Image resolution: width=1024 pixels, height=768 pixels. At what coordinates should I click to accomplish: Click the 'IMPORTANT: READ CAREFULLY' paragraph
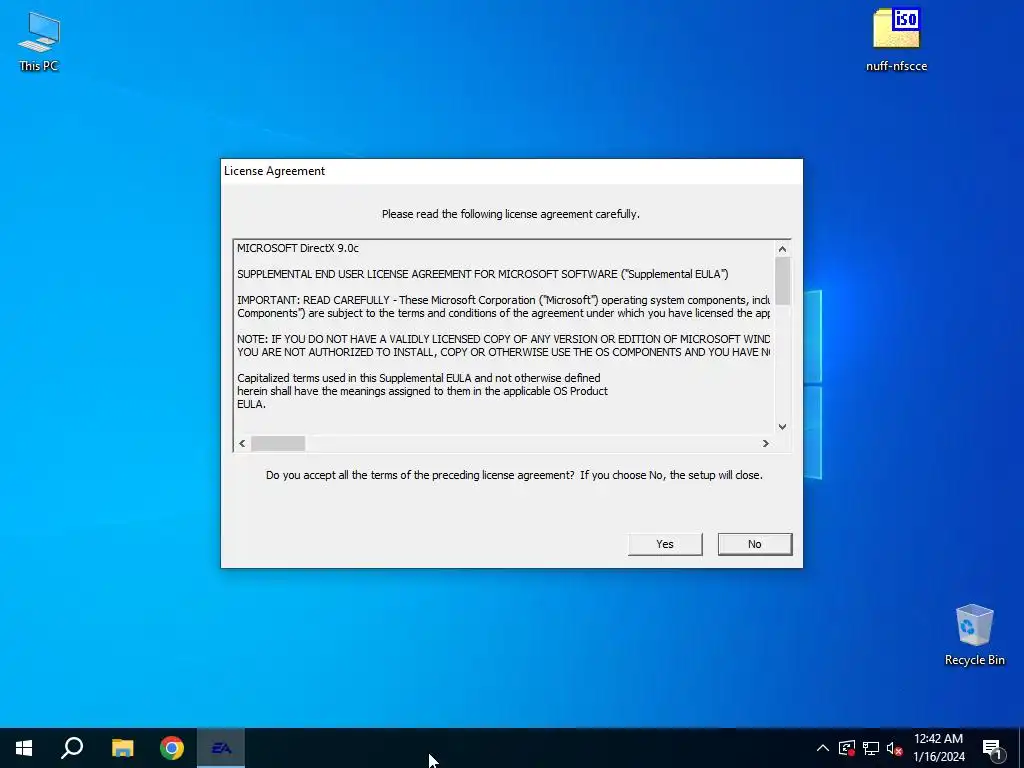coord(504,307)
